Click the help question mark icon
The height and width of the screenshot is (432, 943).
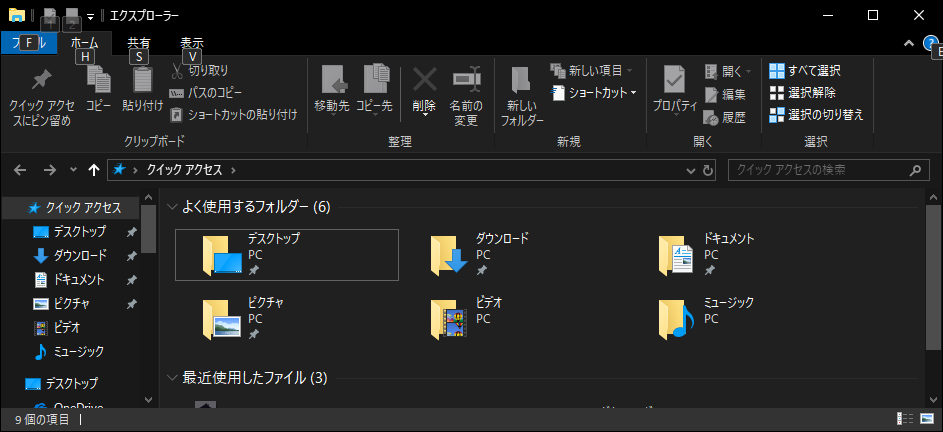pyautogui.click(x=930, y=43)
